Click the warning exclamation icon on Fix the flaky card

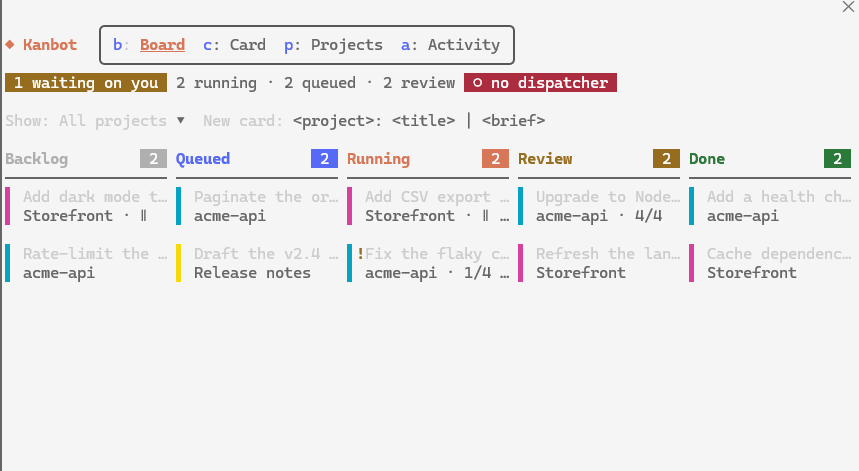360,254
